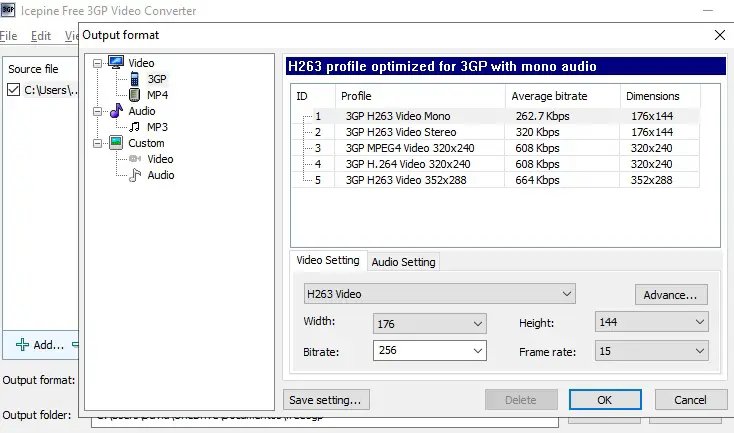Screen dimensions: 734x433
Task: Collapse the Audio tree node
Action: click(x=97, y=111)
